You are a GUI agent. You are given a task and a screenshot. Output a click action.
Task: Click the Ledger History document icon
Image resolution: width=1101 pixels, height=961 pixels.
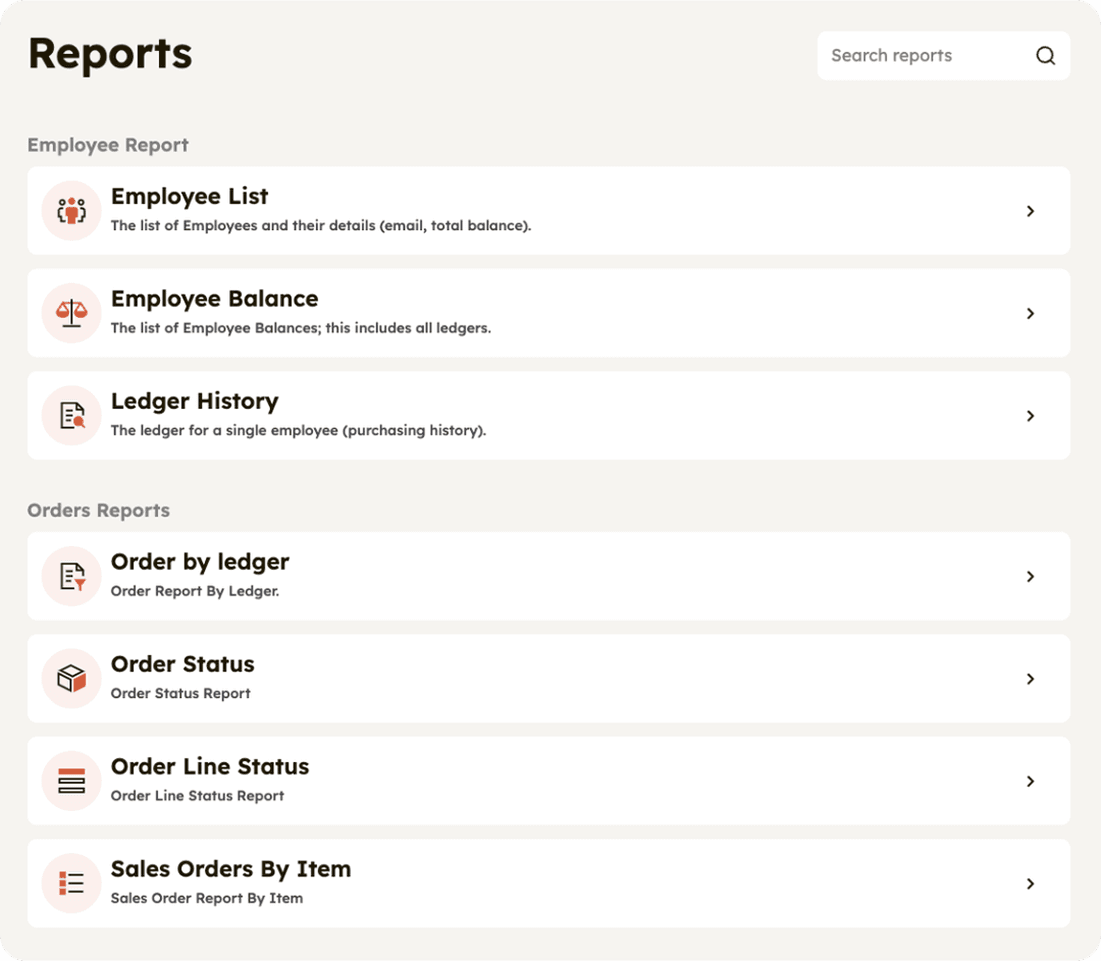[x=70, y=415]
